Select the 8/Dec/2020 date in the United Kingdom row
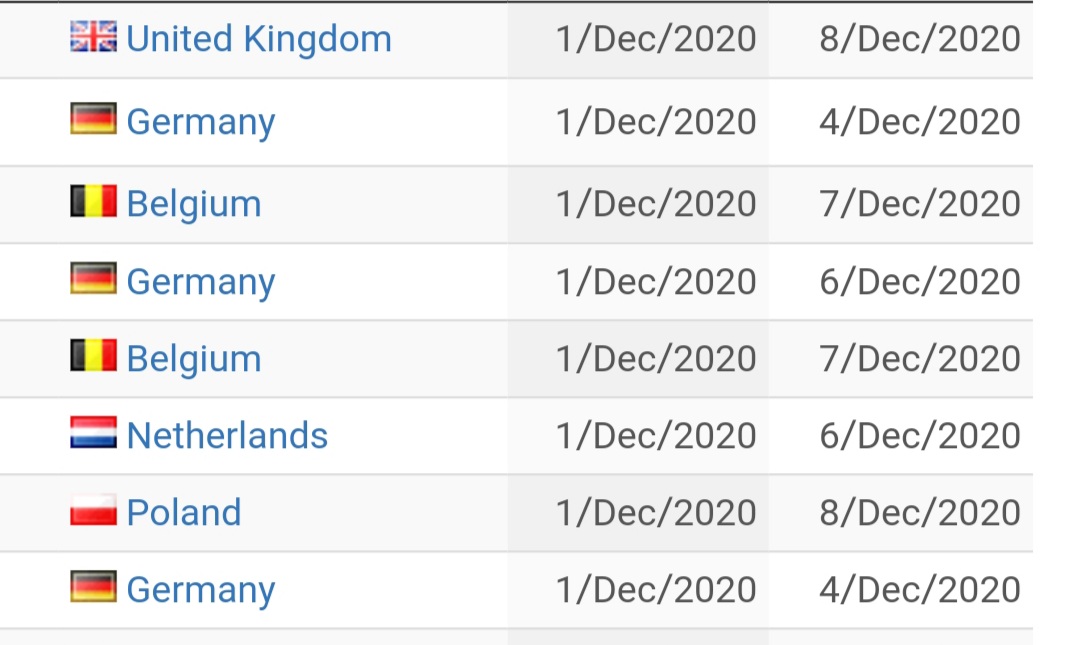The width and height of the screenshot is (1080, 645). coord(920,39)
